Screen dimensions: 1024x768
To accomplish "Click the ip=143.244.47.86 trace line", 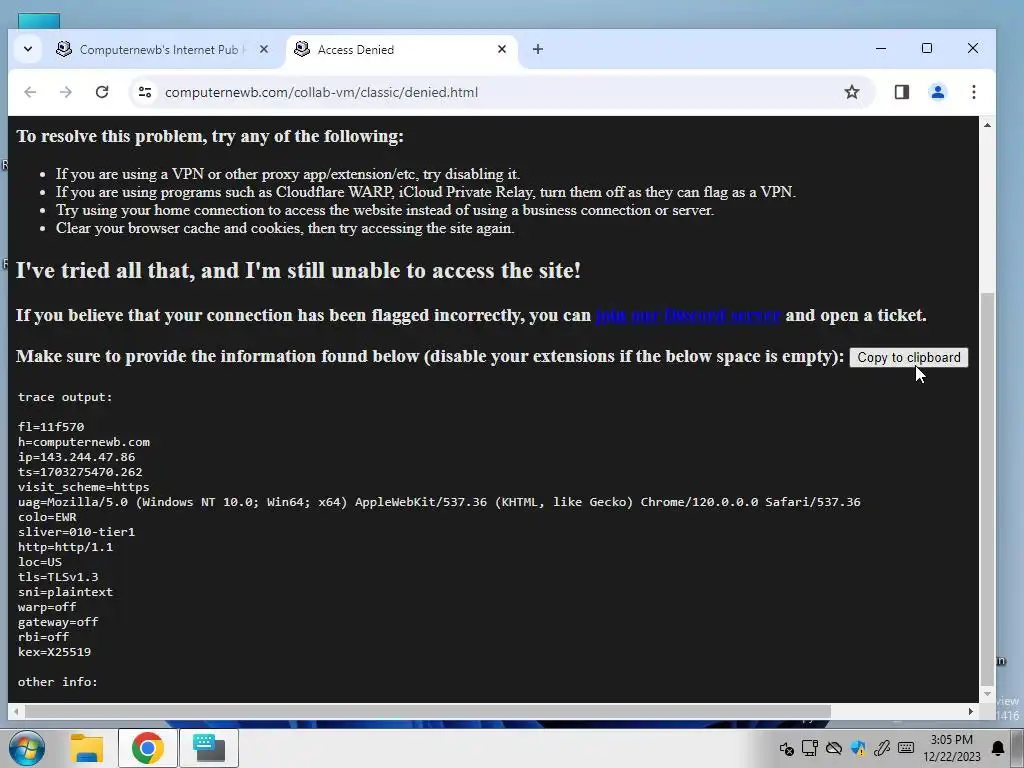I will 76,457.
